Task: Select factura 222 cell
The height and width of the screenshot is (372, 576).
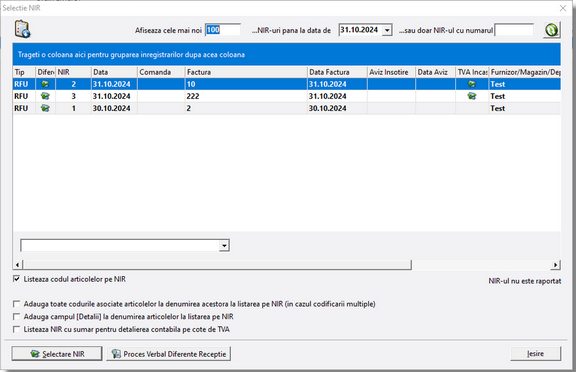Action: tap(246, 96)
